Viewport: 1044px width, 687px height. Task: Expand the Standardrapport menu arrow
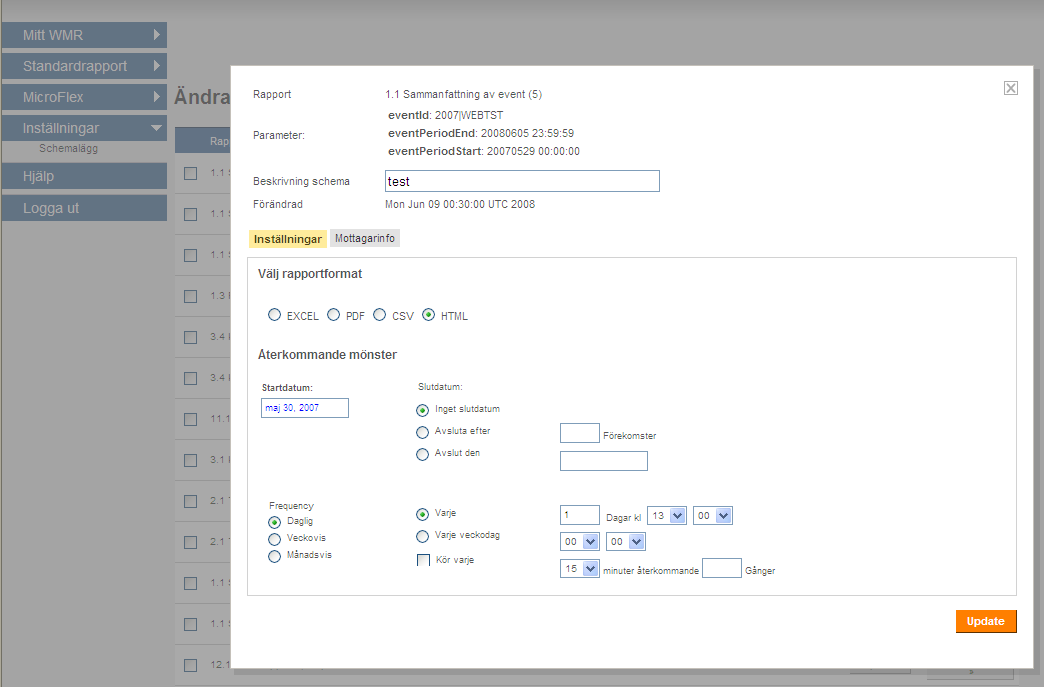tap(156, 65)
